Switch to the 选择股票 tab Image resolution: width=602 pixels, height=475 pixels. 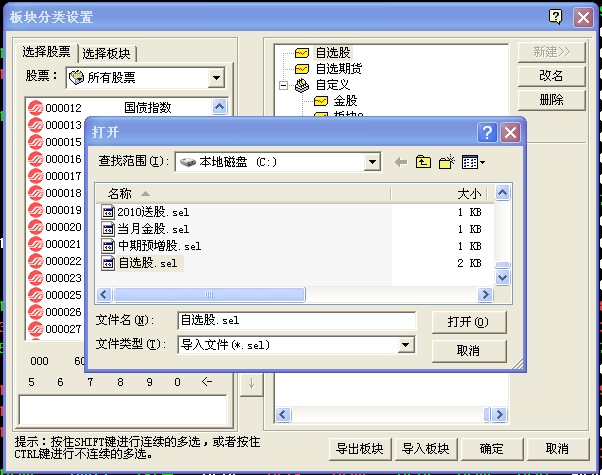click(x=46, y=52)
